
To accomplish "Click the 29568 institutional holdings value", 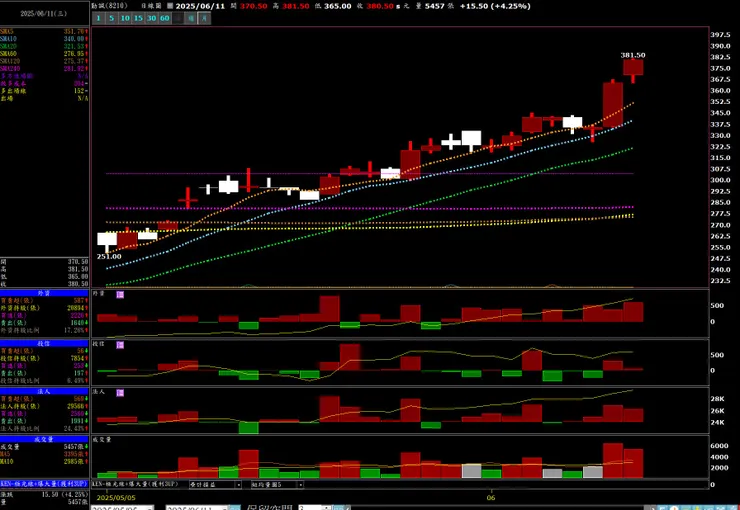I will (x=75, y=406).
